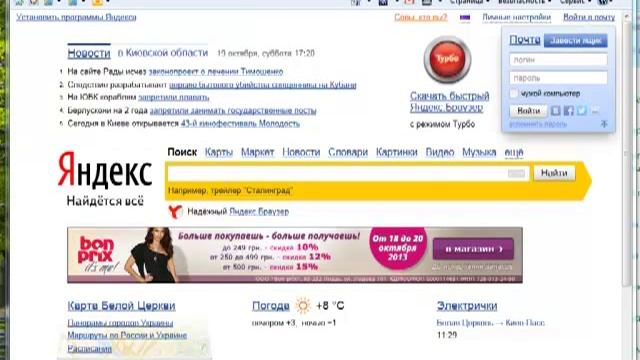Click Установить программы Яндекса link
640x360 pixels.
coord(76,17)
